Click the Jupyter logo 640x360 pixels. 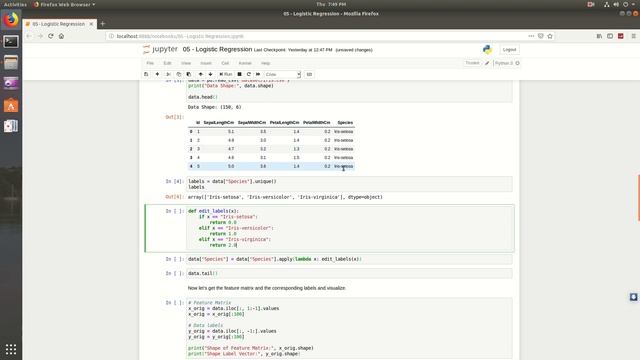tap(160, 49)
